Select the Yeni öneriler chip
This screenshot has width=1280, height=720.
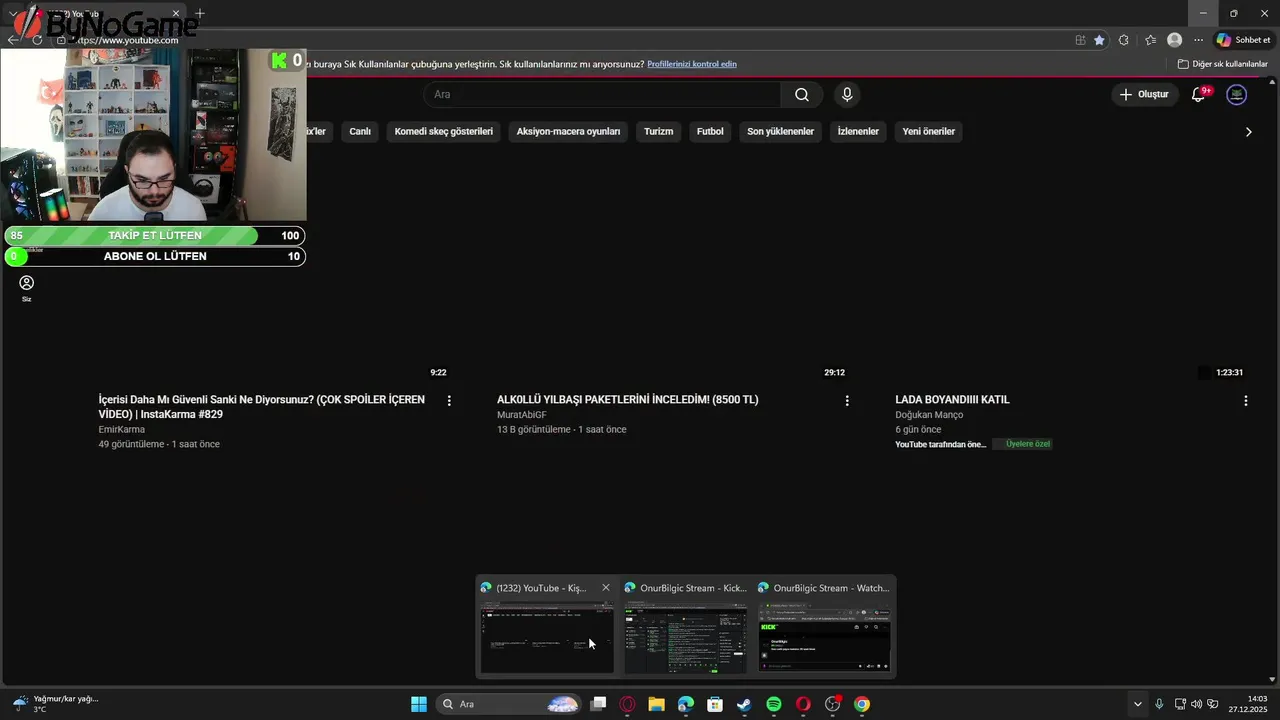(929, 131)
